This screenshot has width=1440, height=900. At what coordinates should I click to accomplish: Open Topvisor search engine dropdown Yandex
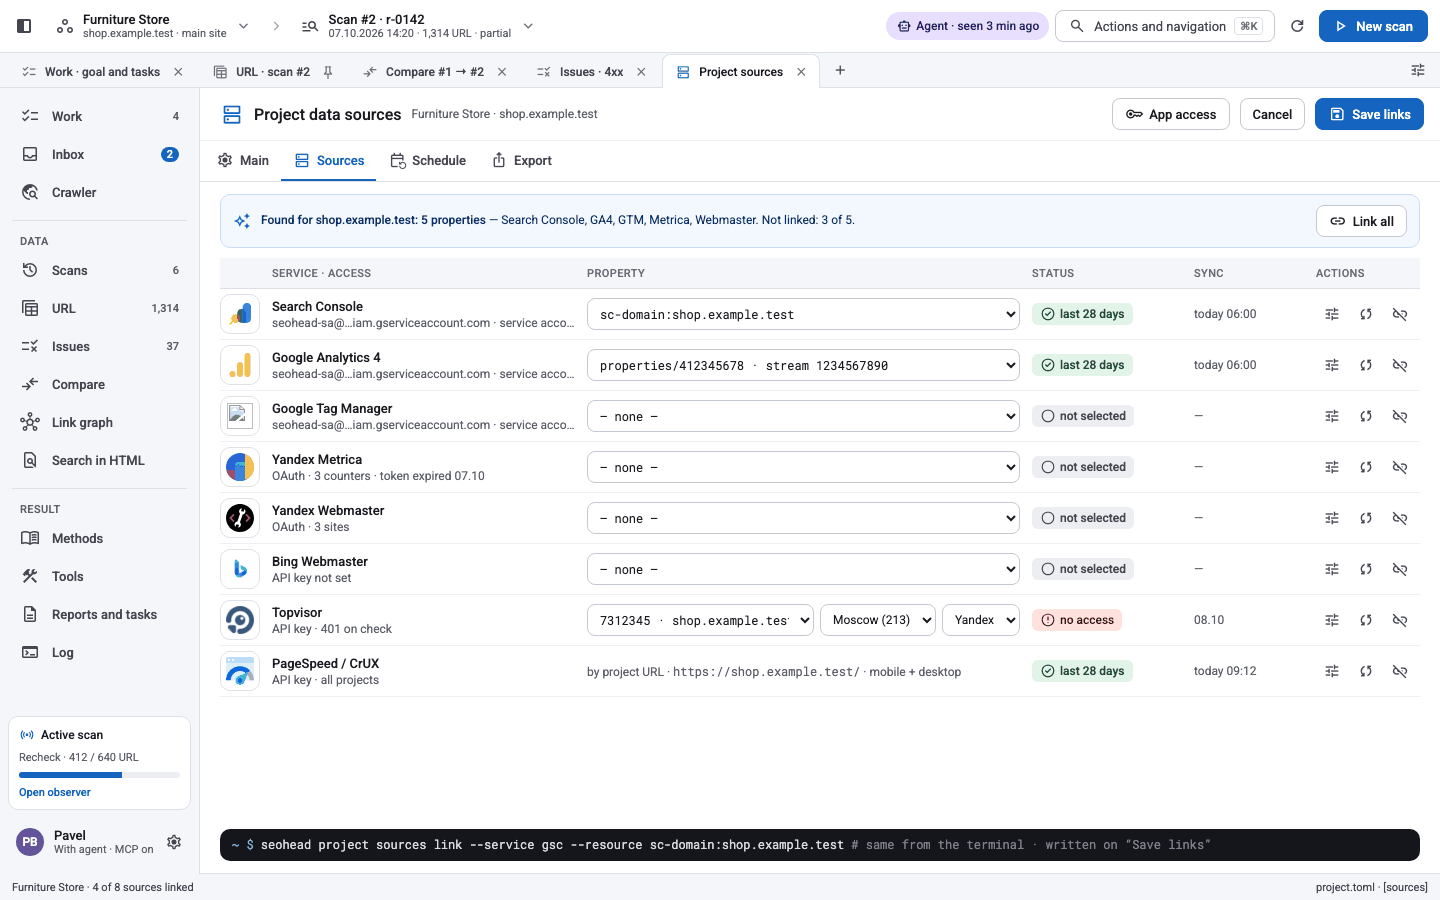981,620
